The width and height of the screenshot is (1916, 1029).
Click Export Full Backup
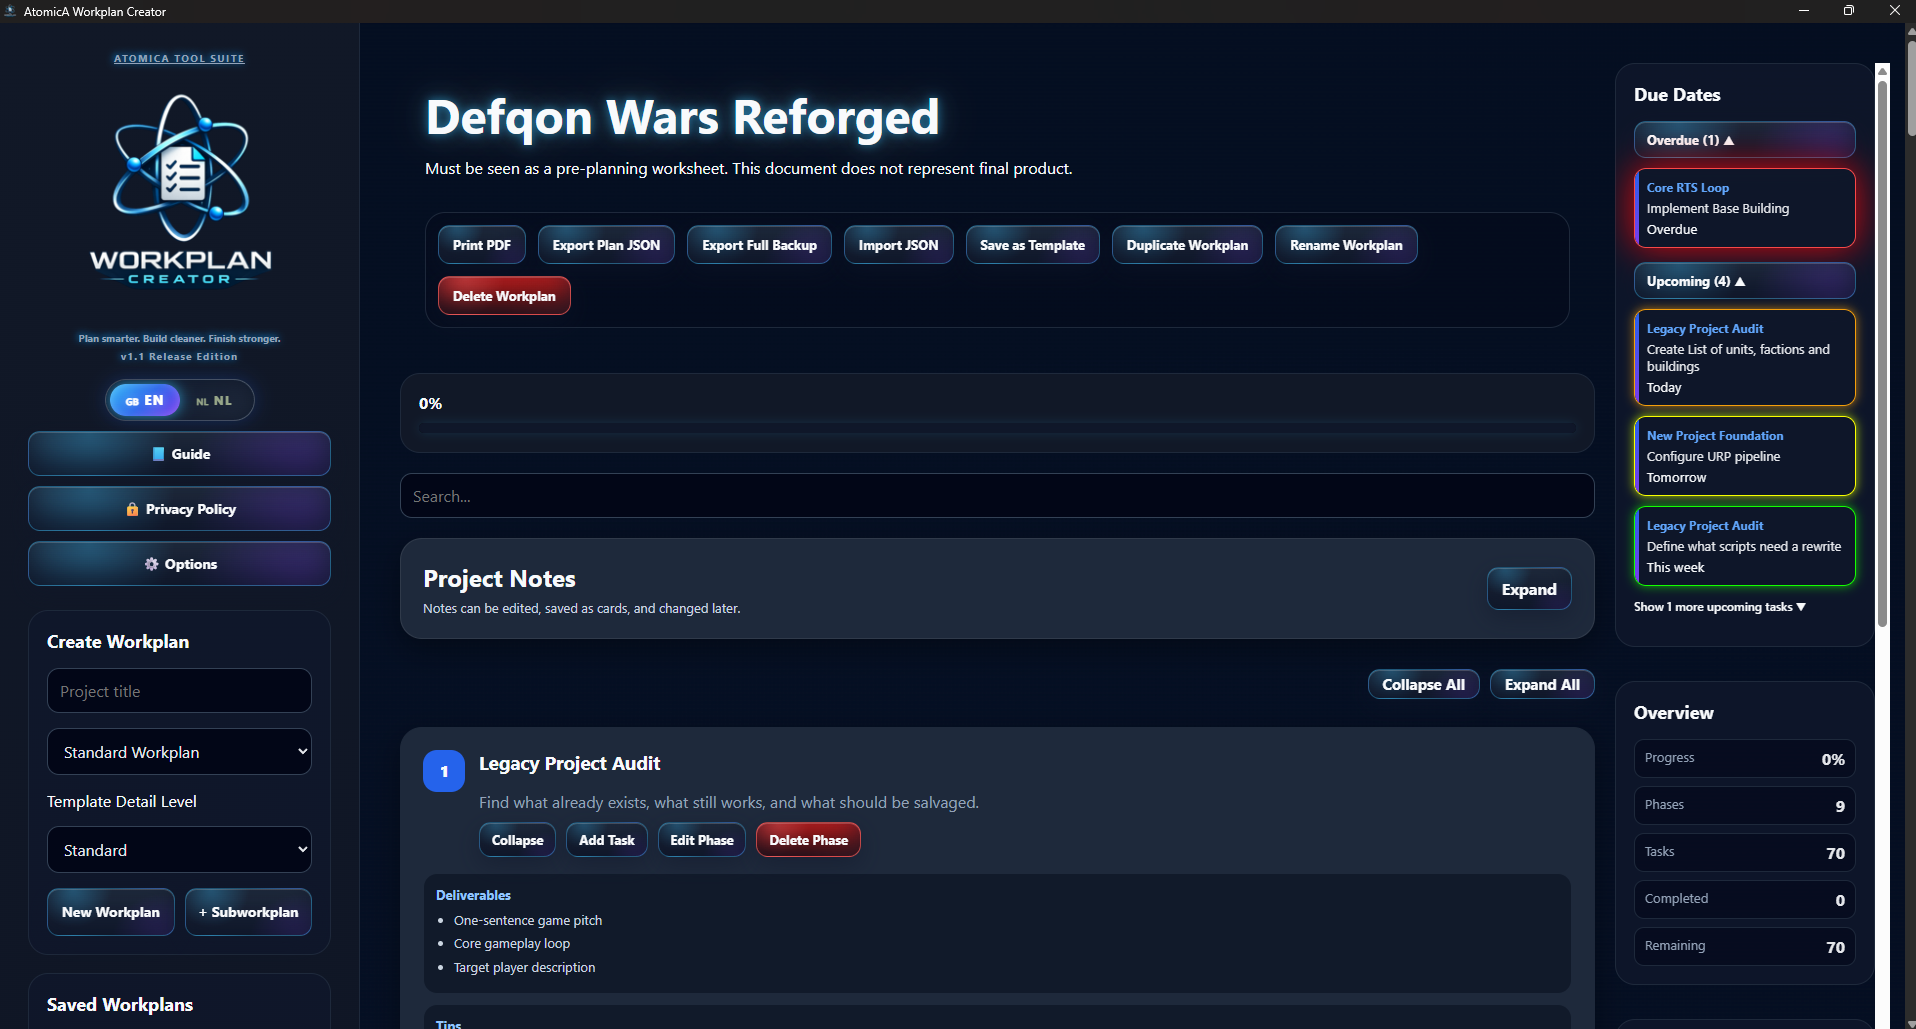click(x=759, y=245)
